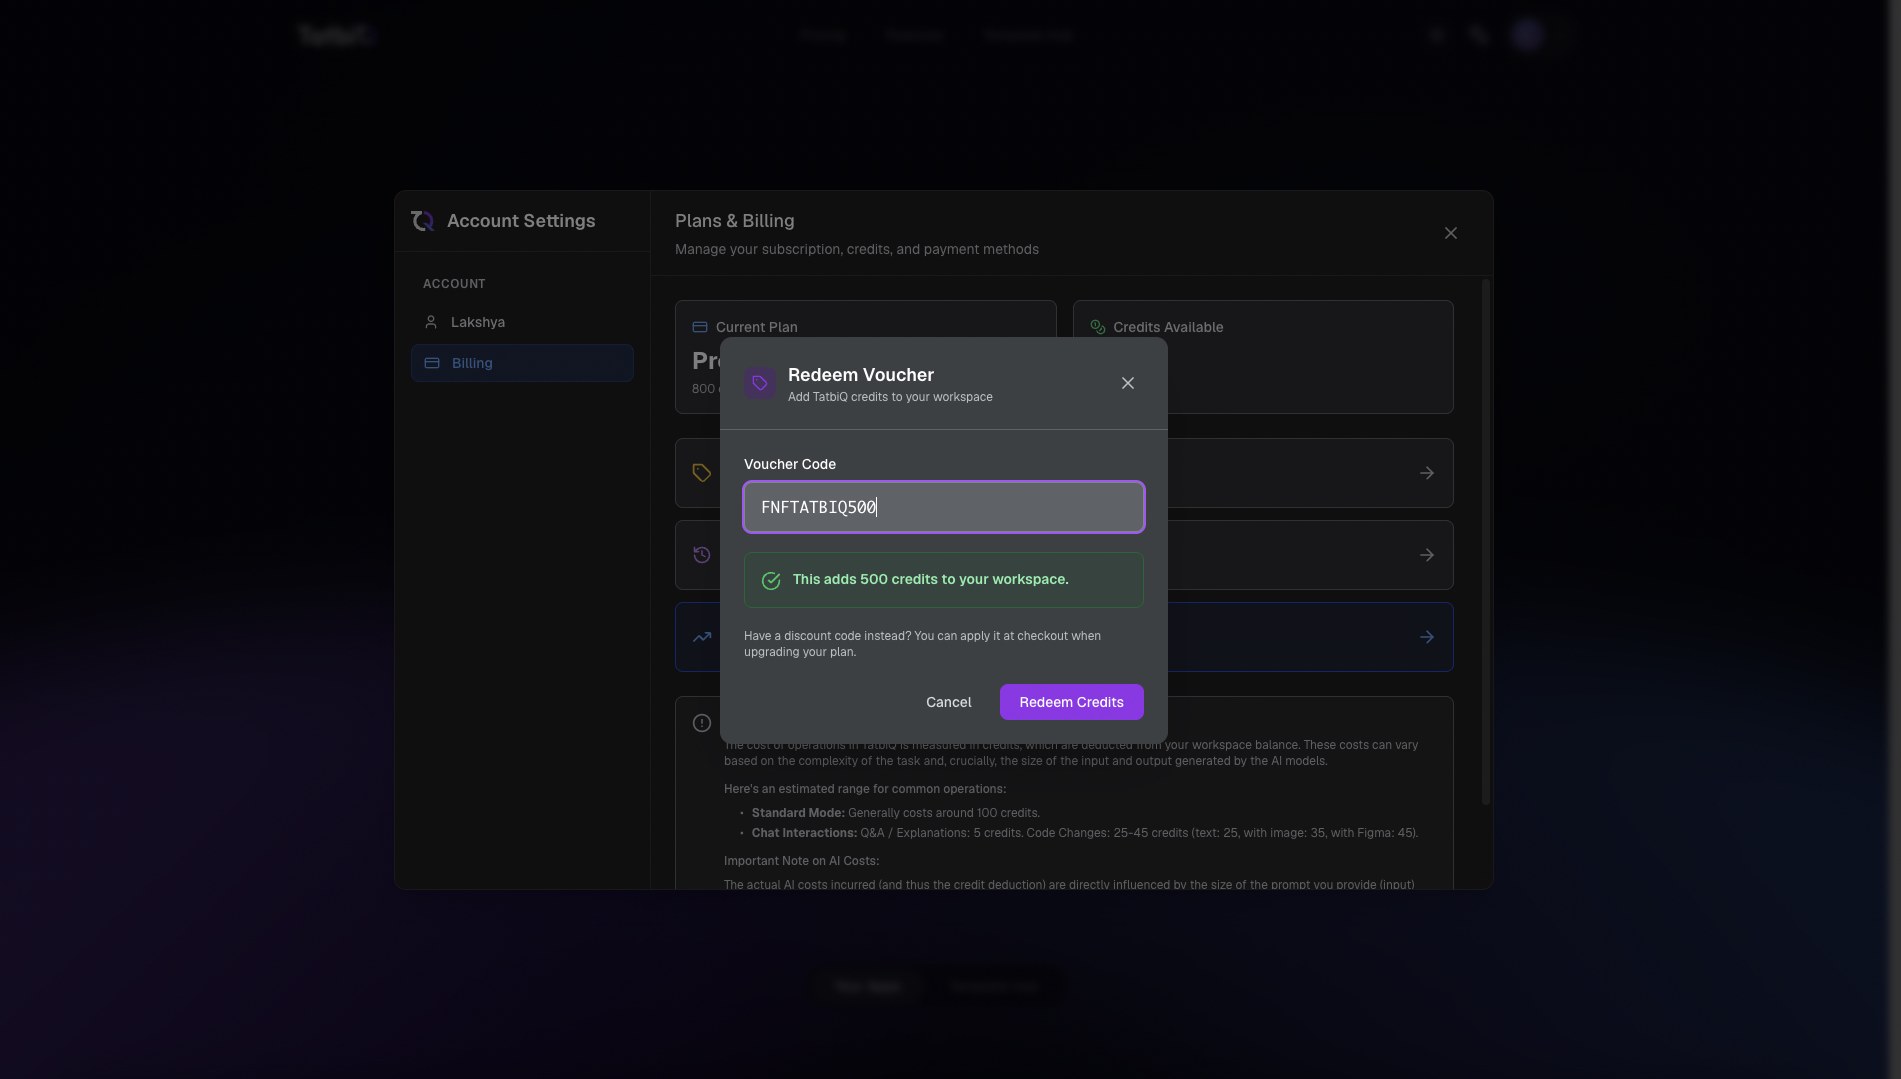The height and width of the screenshot is (1079, 1901).
Task: Focus the Voucher Code input field
Action: [x=943, y=507]
